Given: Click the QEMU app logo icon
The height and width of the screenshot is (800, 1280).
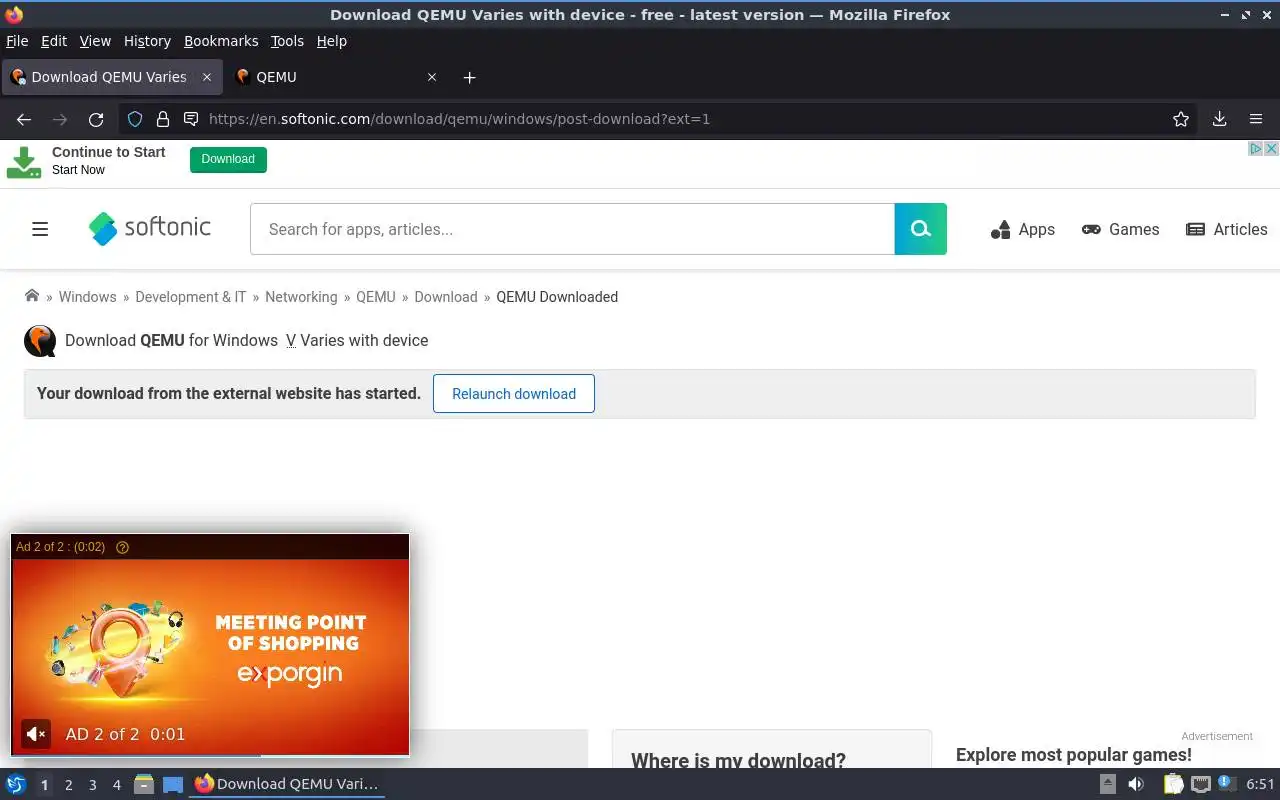Looking at the screenshot, I should click(40, 341).
